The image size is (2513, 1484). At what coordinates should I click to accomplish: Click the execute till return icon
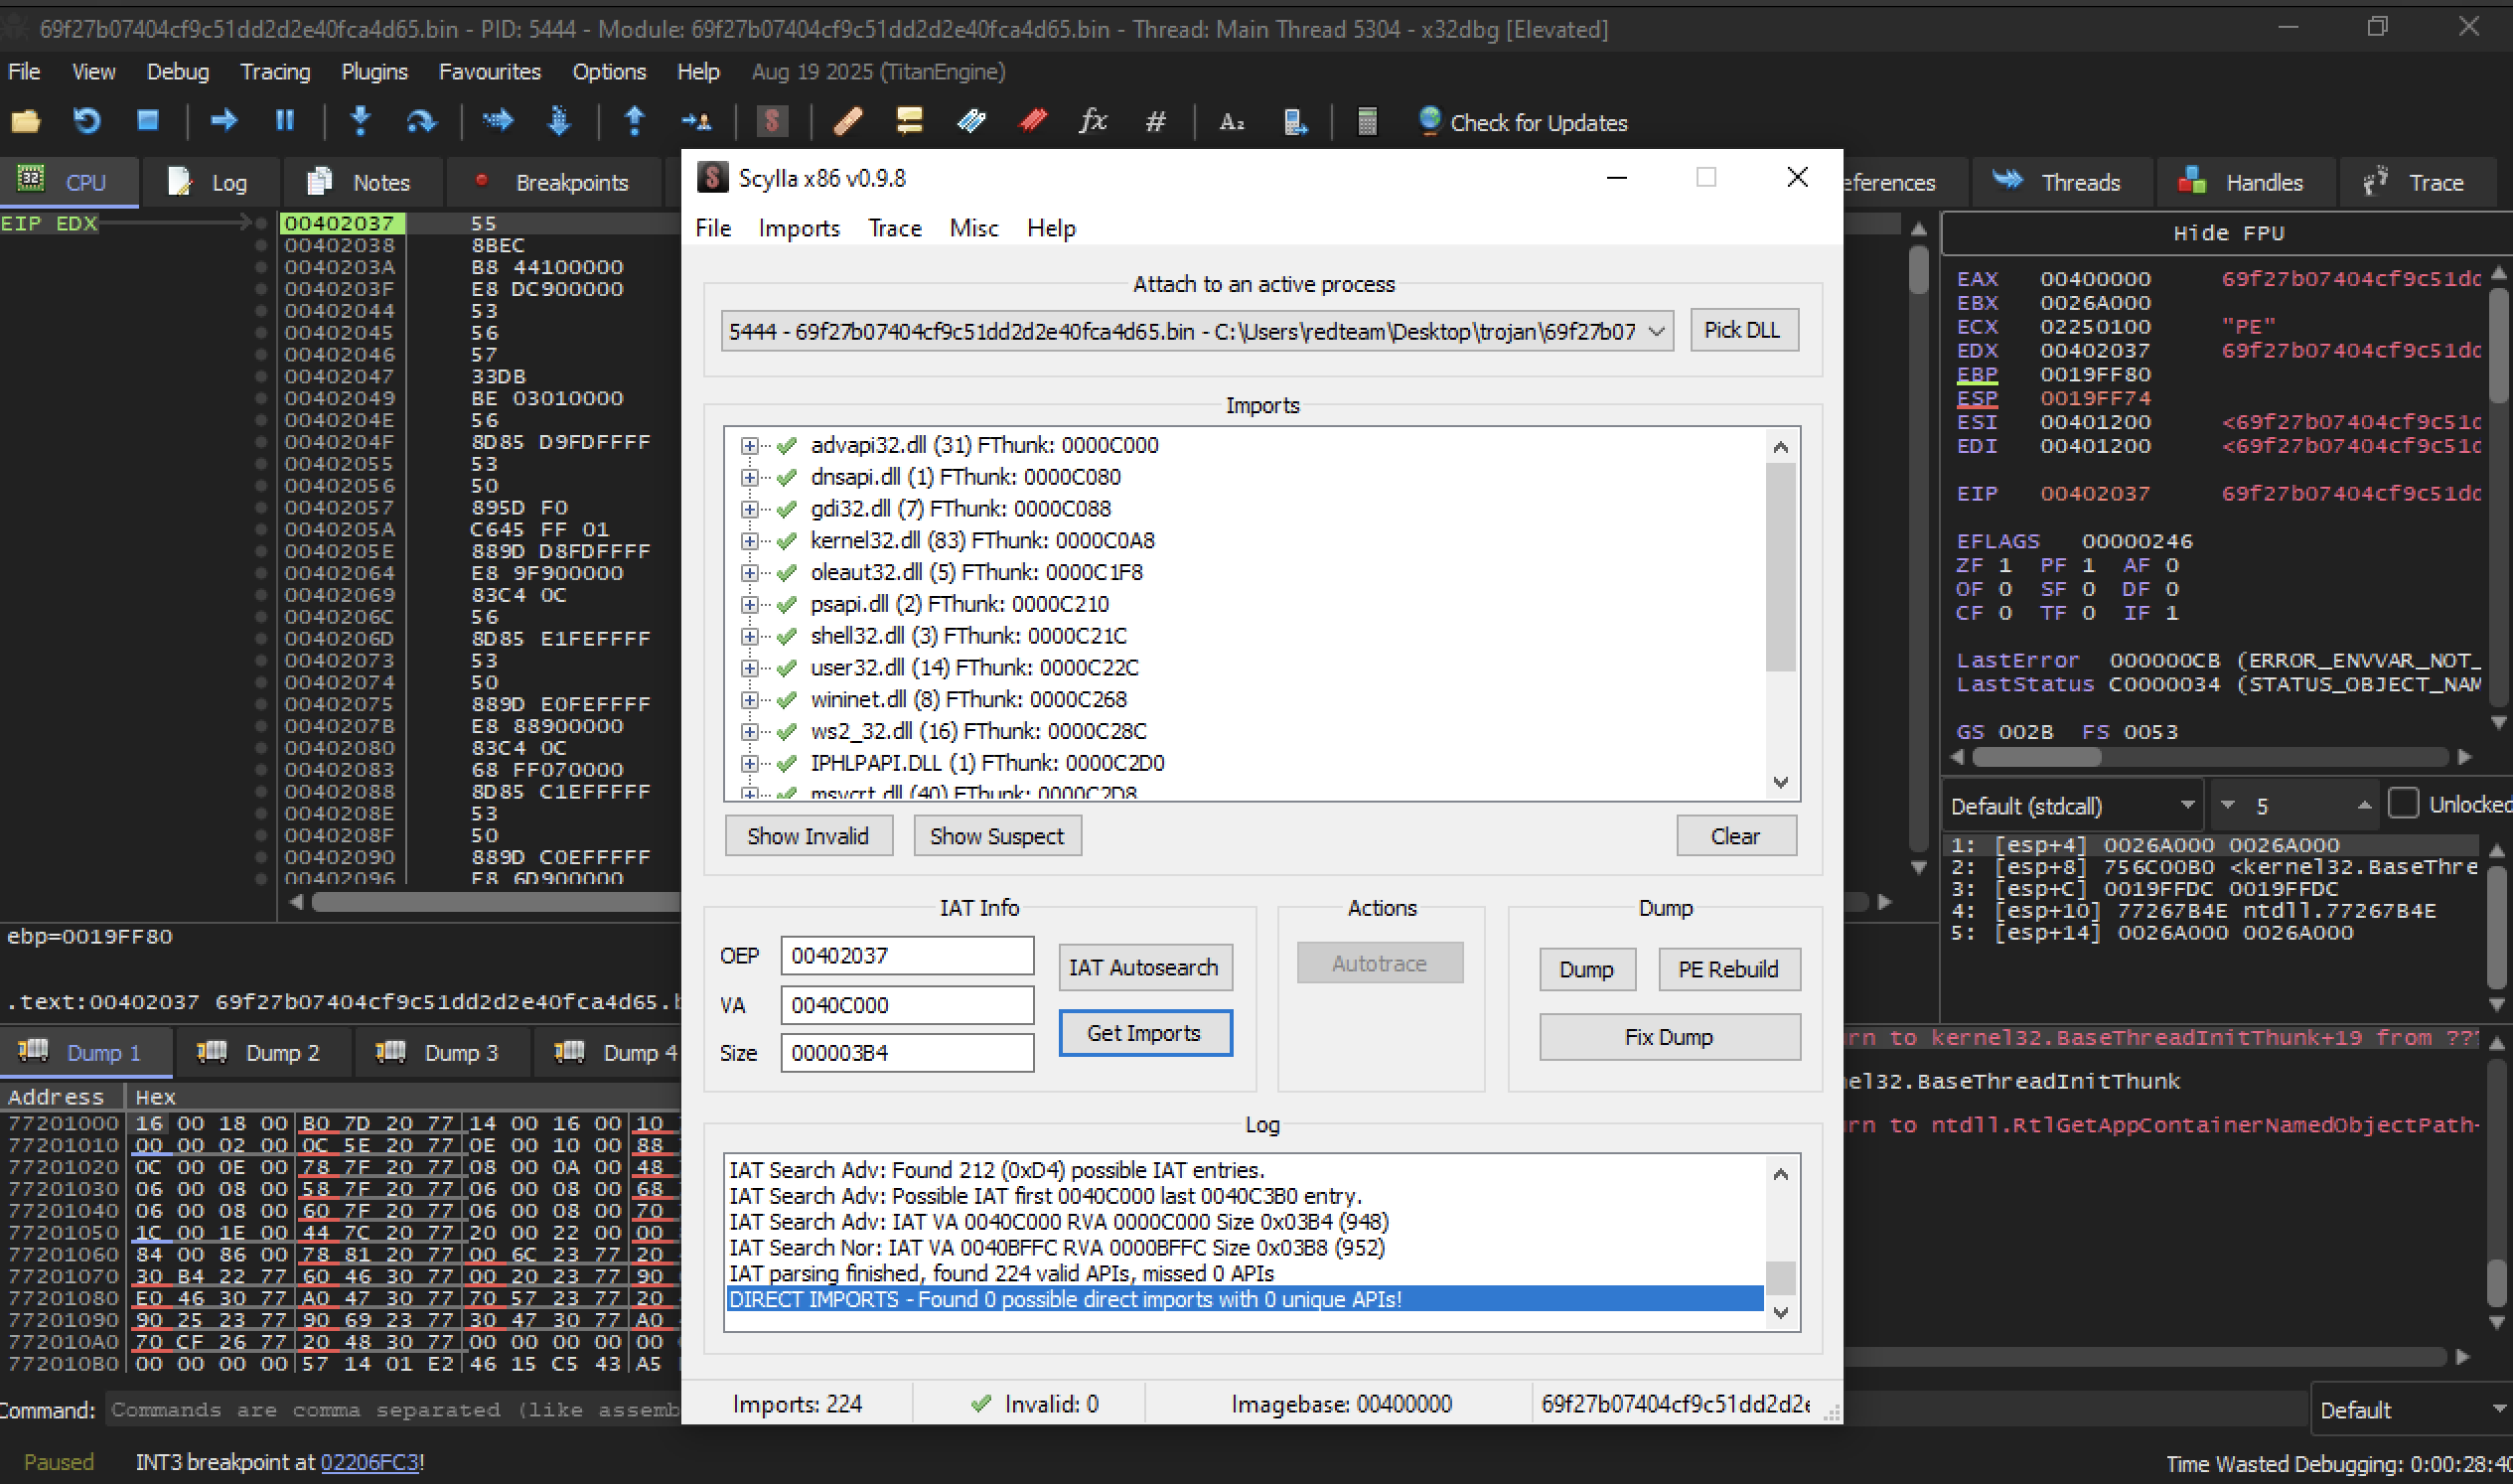634,121
